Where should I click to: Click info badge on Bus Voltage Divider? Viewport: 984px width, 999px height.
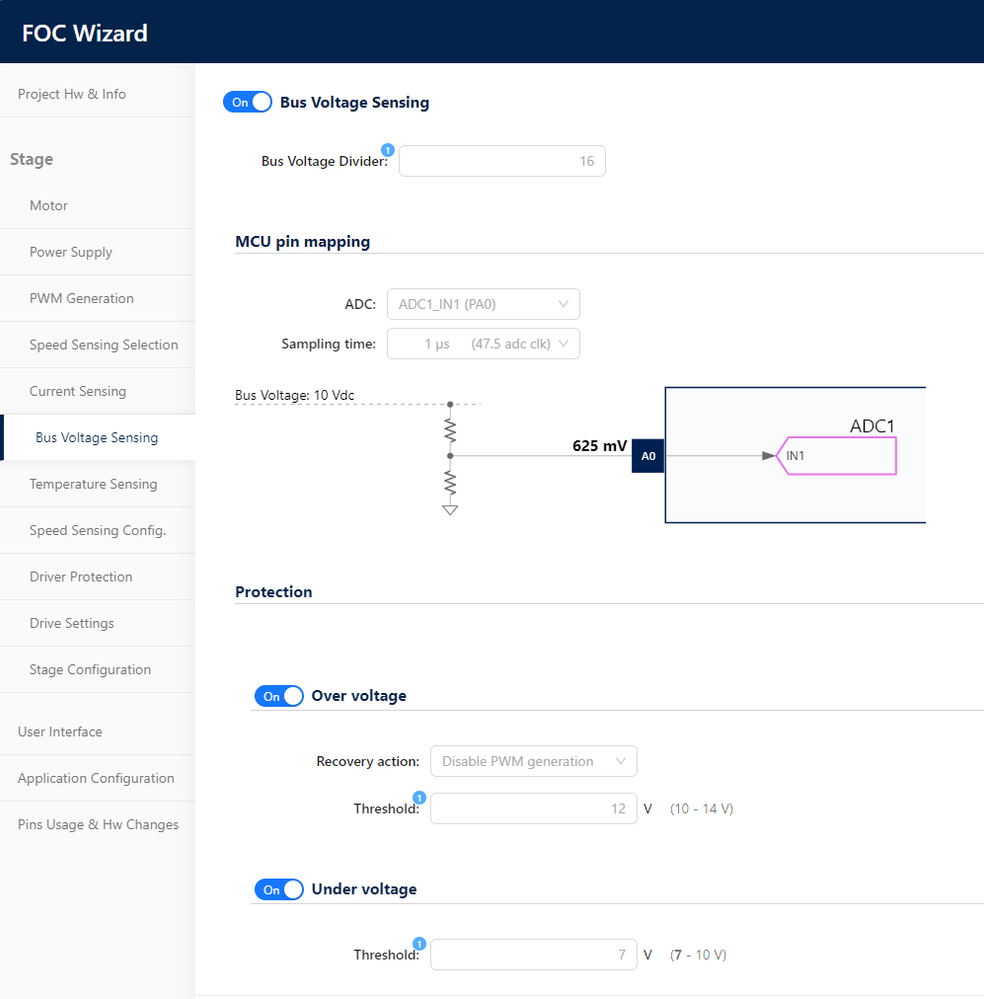point(388,150)
